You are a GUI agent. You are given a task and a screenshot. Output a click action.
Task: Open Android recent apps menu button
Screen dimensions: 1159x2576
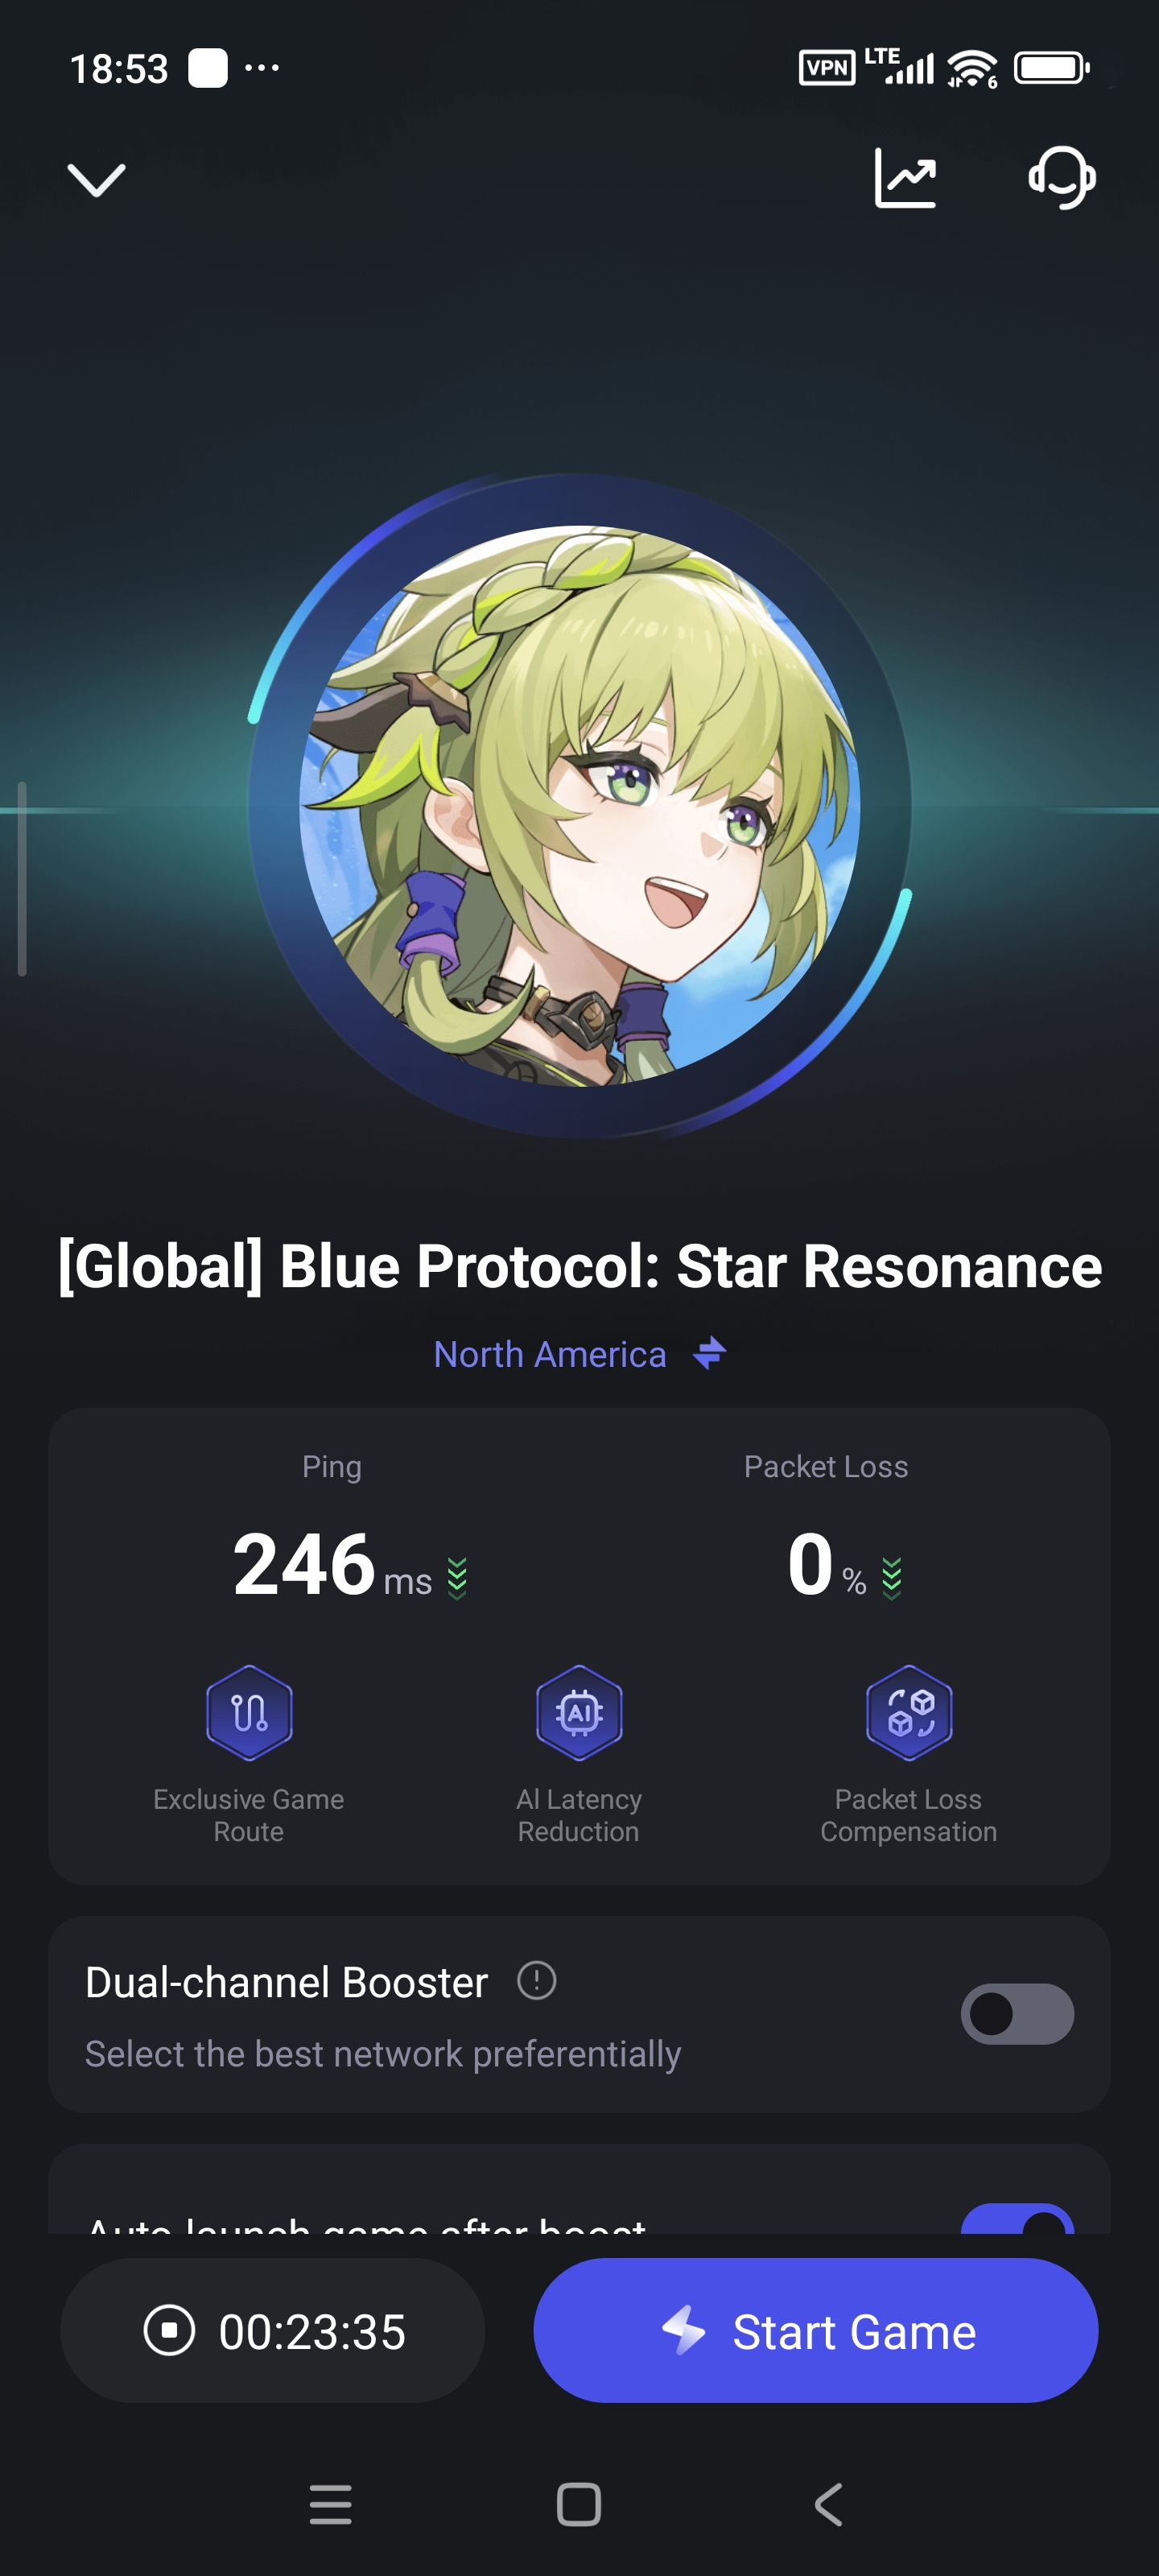331,2504
